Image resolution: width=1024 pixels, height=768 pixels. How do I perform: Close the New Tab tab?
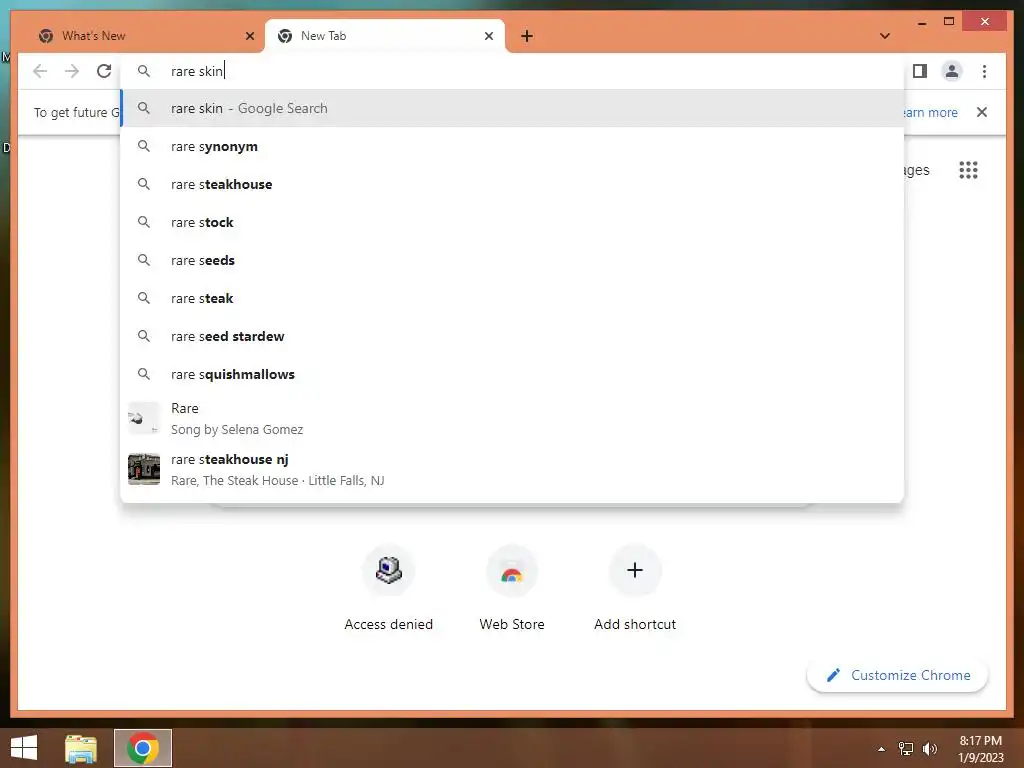(x=488, y=36)
